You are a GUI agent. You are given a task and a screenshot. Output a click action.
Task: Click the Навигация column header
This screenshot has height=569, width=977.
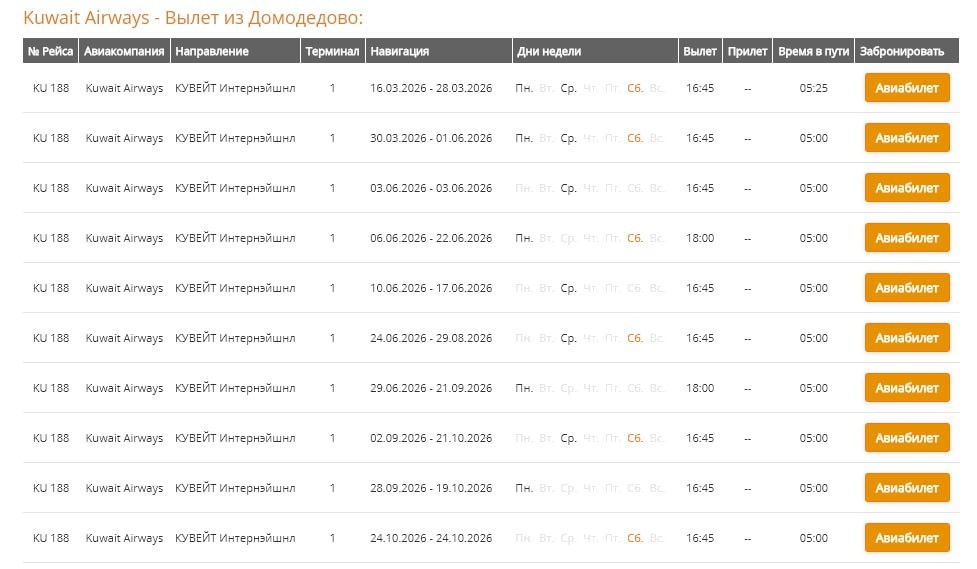[399, 51]
